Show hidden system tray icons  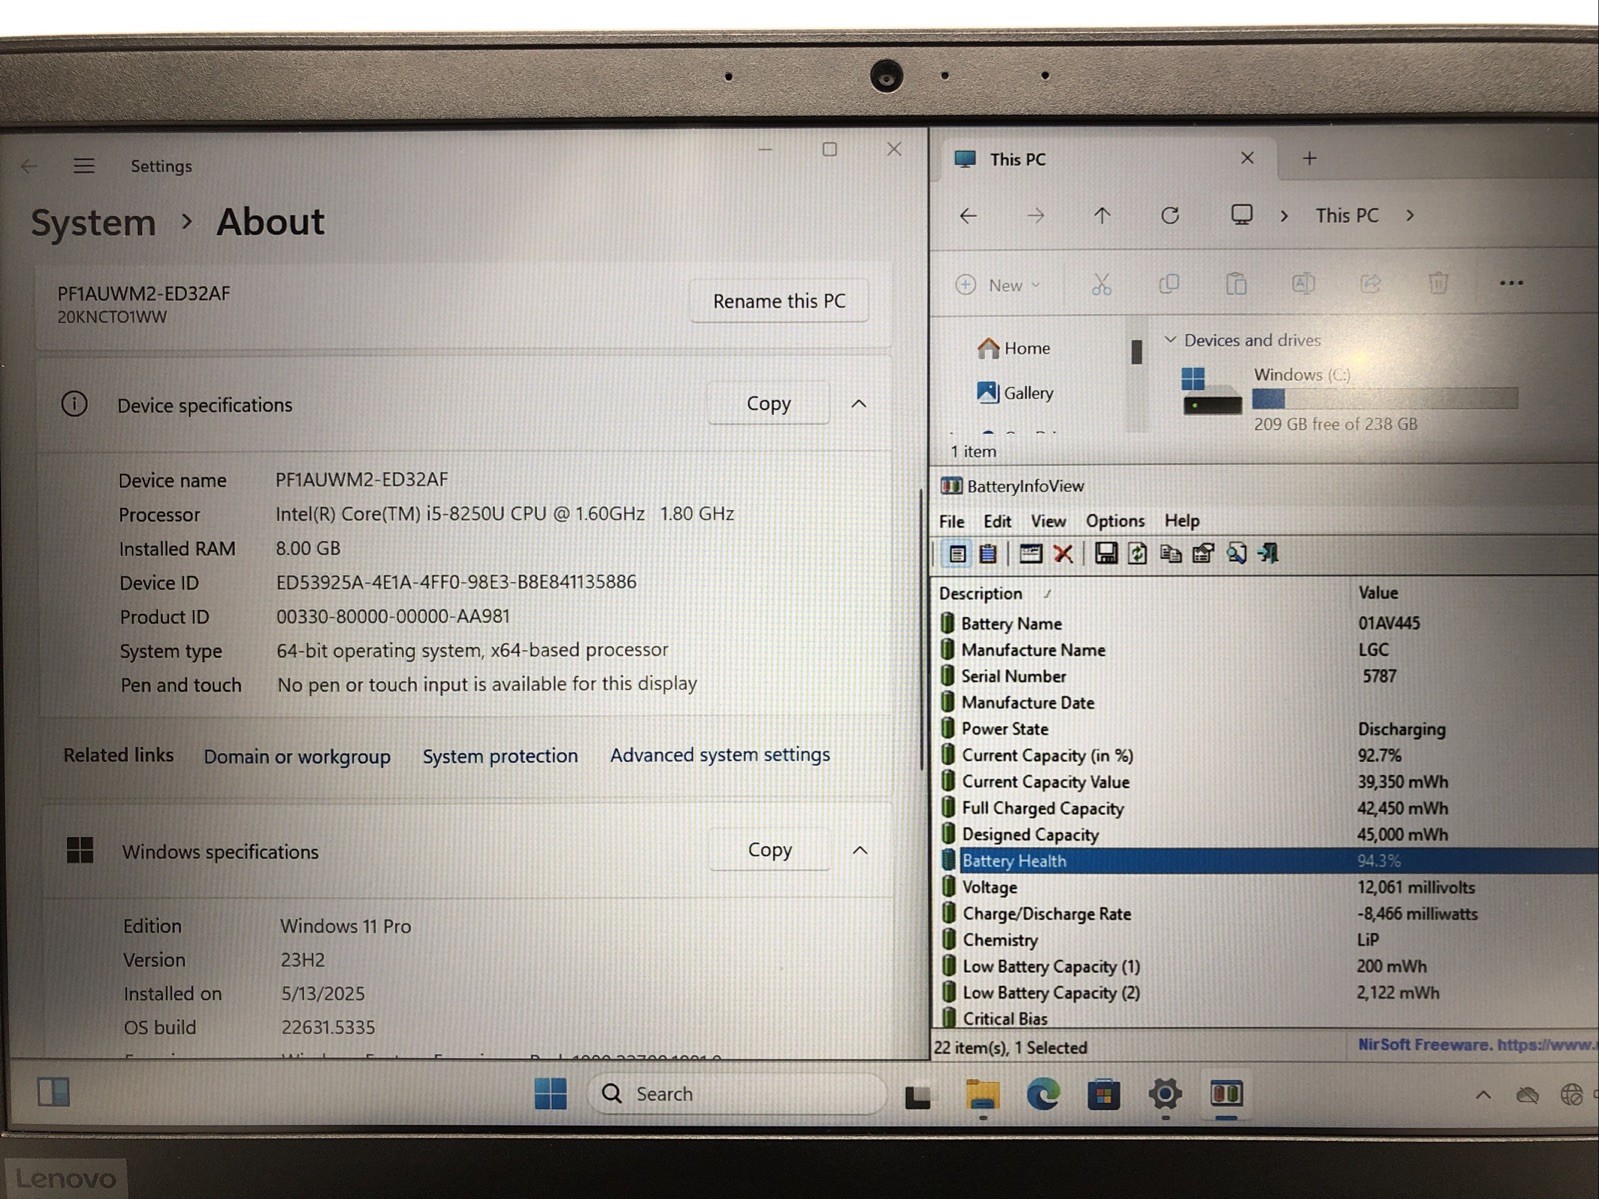[x=1484, y=1095]
